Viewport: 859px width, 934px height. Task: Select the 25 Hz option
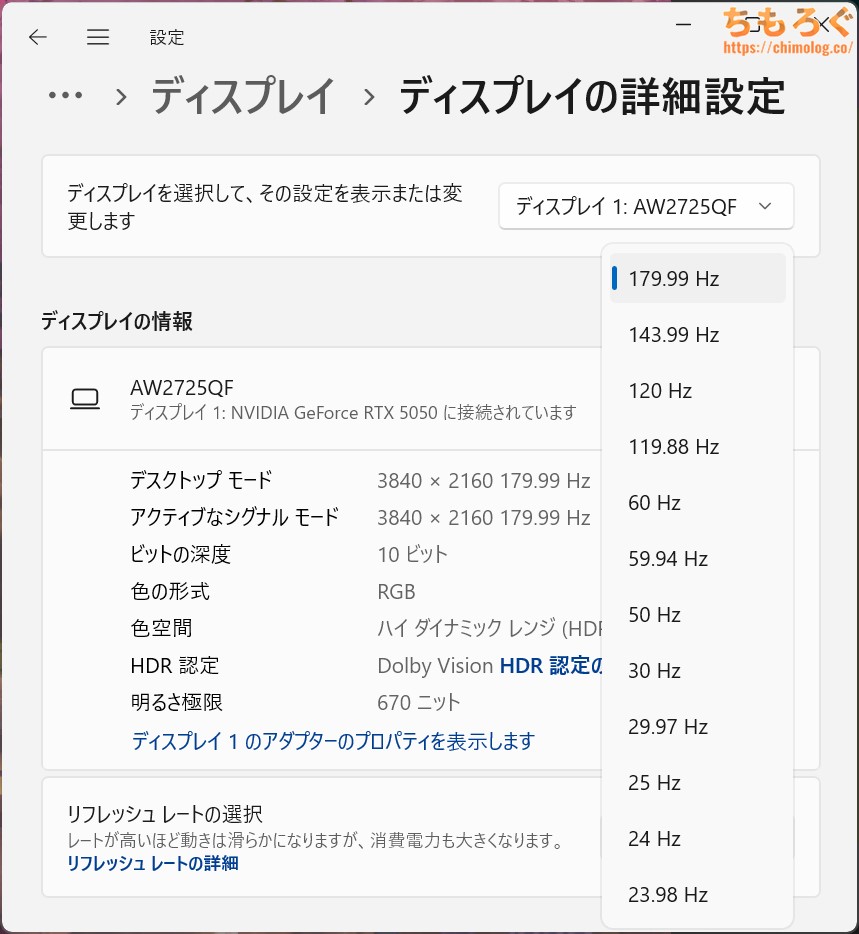click(x=698, y=783)
